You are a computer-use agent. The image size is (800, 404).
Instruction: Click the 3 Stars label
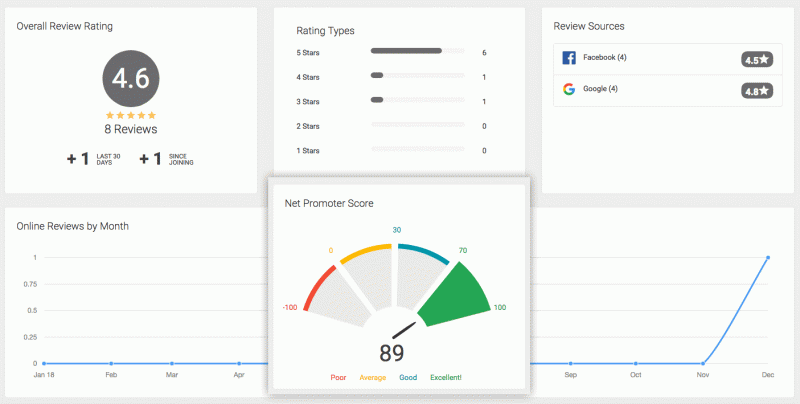click(x=308, y=102)
